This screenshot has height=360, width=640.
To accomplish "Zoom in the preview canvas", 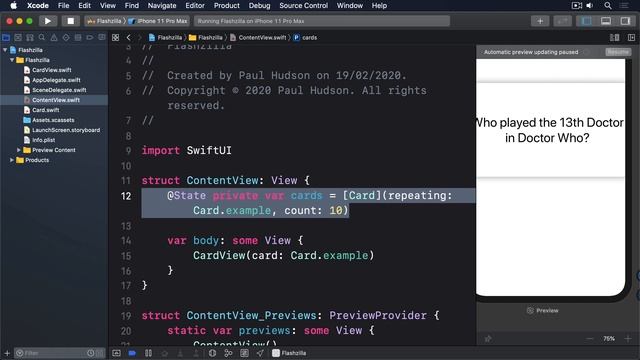I will coord(628,339).
